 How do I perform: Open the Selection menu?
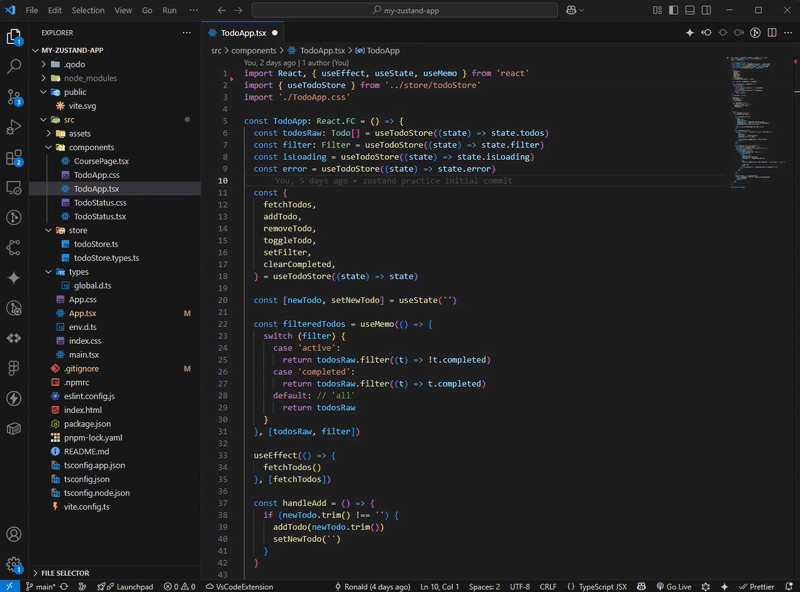coord(88,10)
